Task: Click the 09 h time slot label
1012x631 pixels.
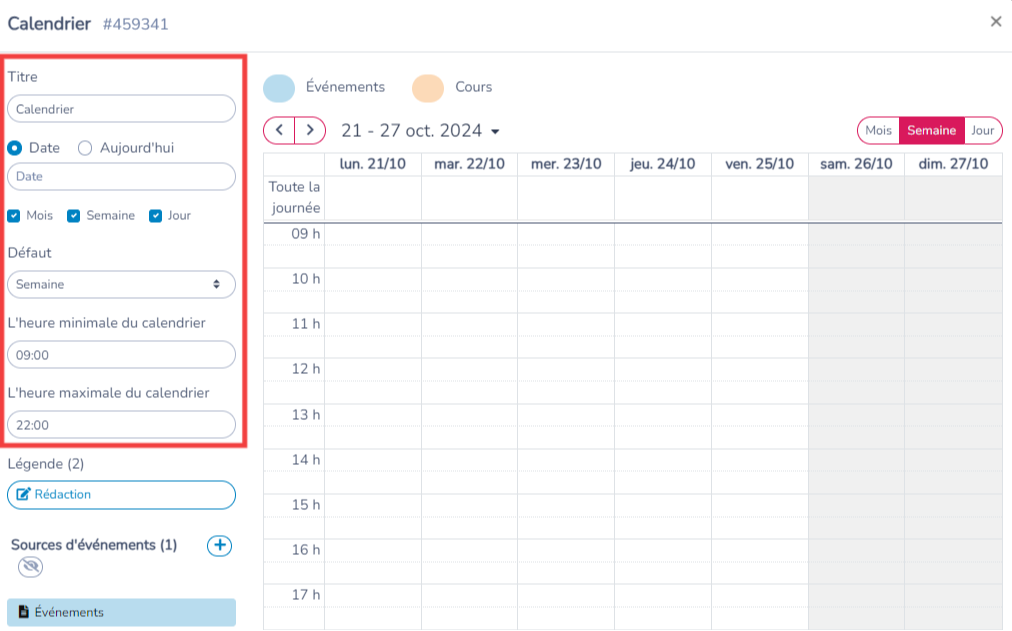Action: point(305,234)
